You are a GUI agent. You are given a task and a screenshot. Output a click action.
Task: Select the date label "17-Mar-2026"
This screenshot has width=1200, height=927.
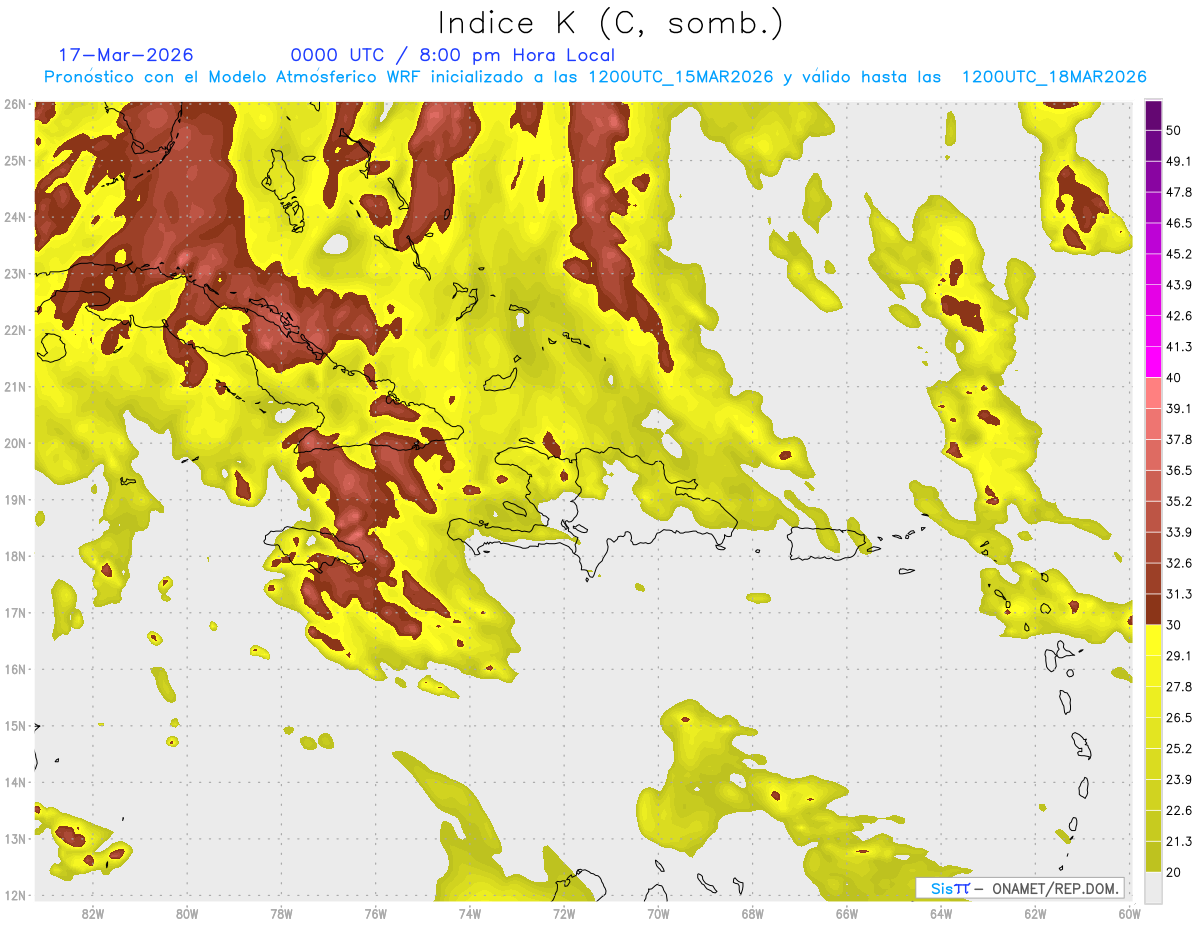[126, 55]
